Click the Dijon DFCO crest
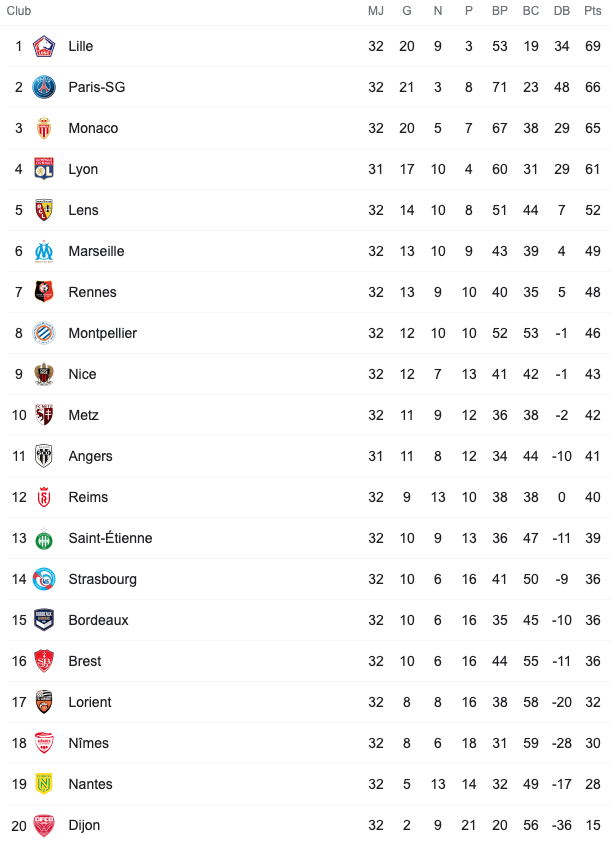This screenshot has height=846, width=611. click(x=44, y=825)
